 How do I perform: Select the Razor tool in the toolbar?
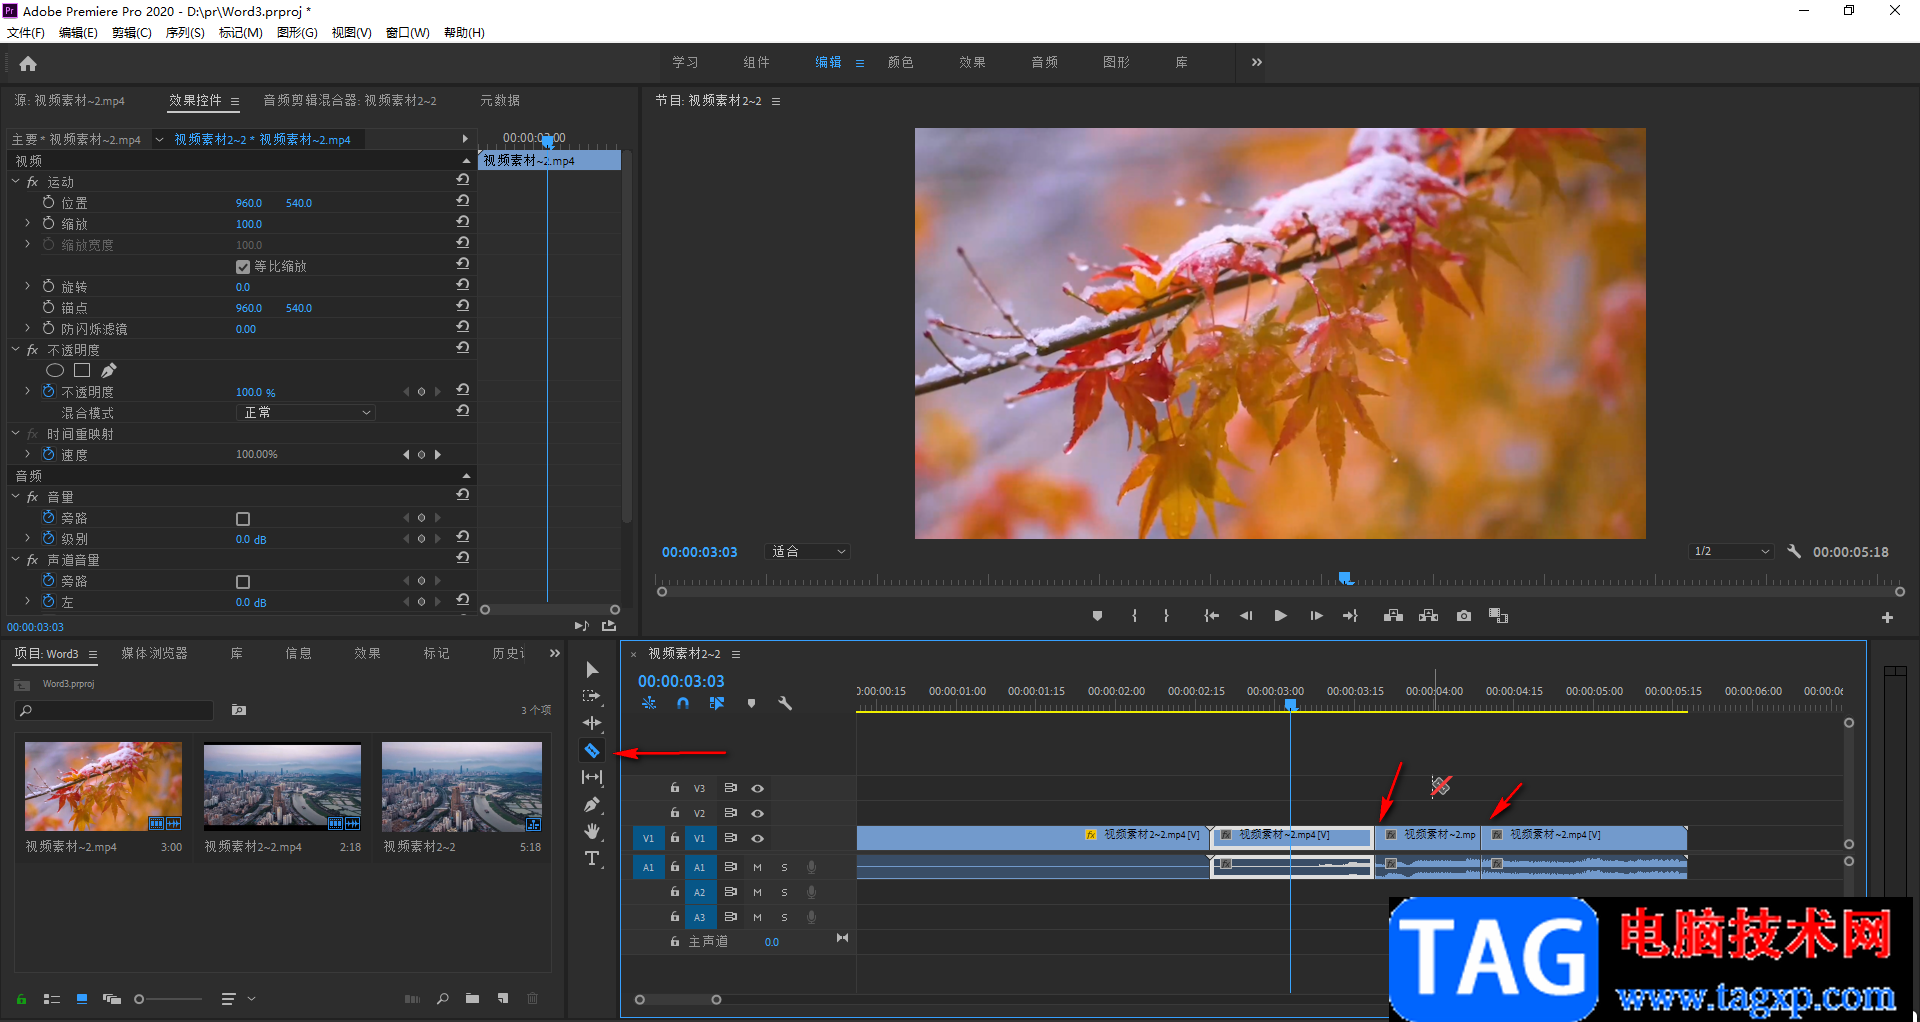tap(592, 751)
